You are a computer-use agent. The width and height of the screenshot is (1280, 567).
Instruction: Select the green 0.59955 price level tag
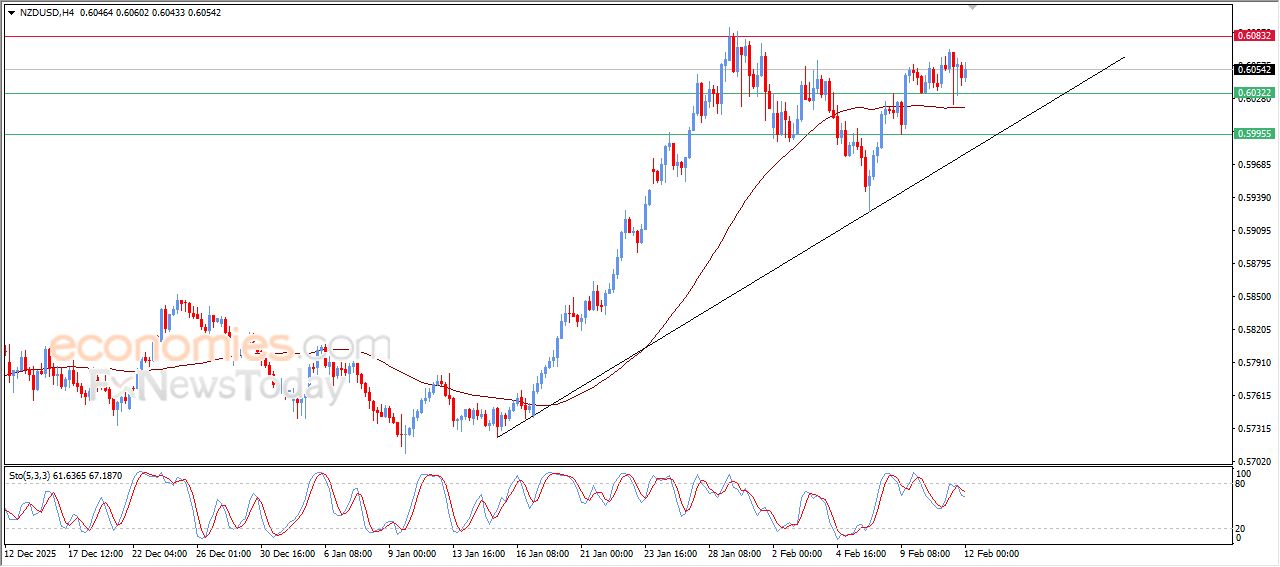pos(1254,133)
